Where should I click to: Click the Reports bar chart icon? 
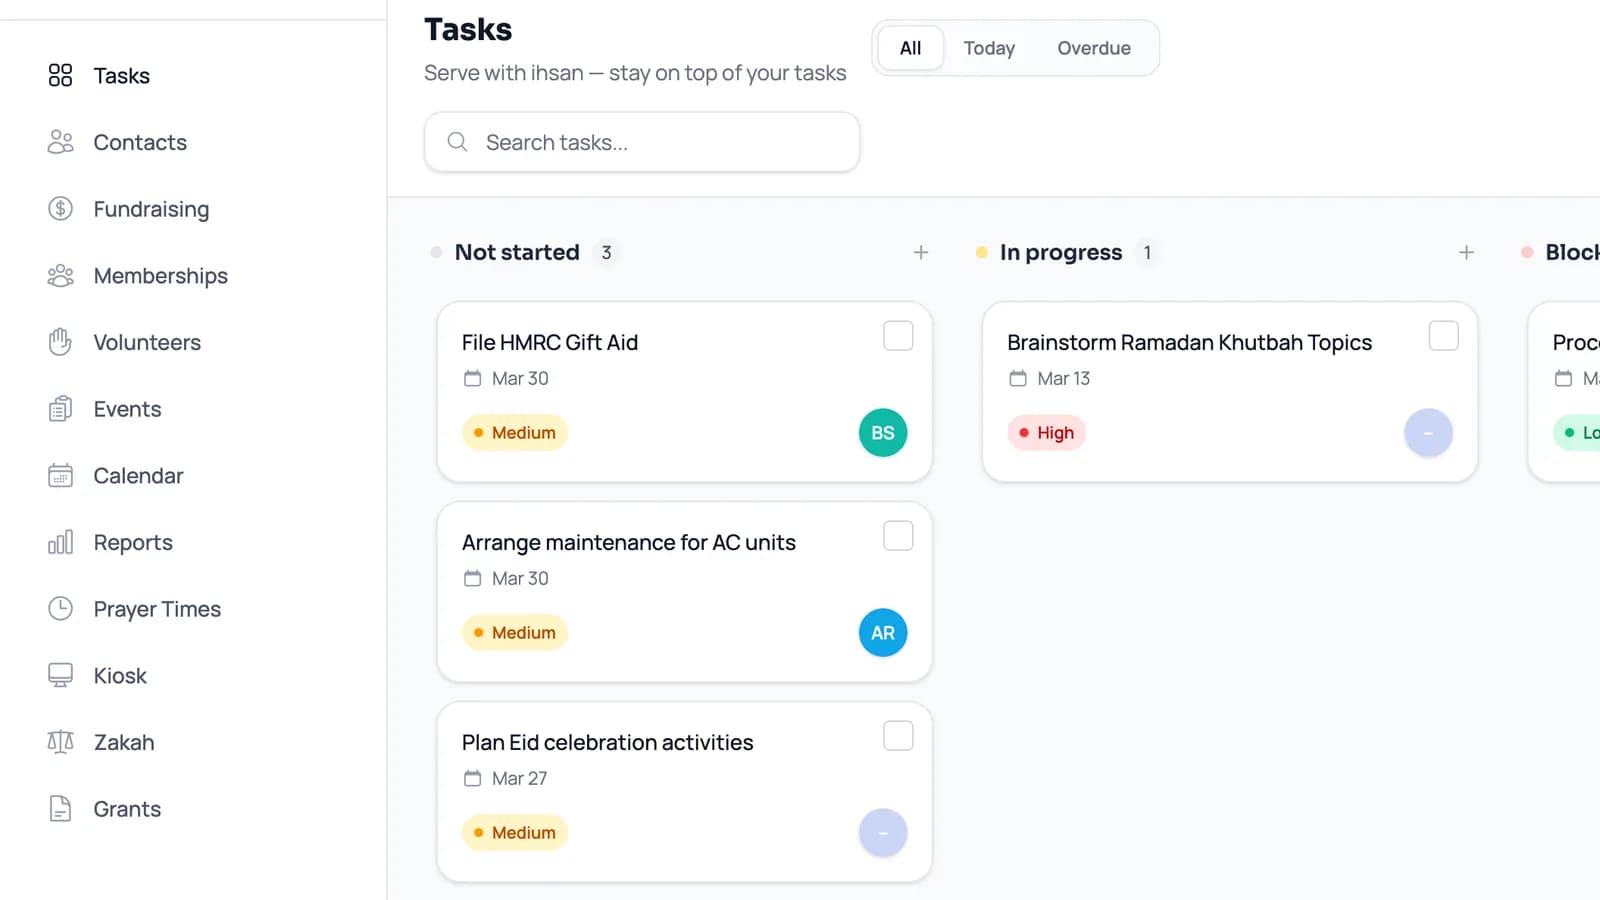[x=60, y=542]
